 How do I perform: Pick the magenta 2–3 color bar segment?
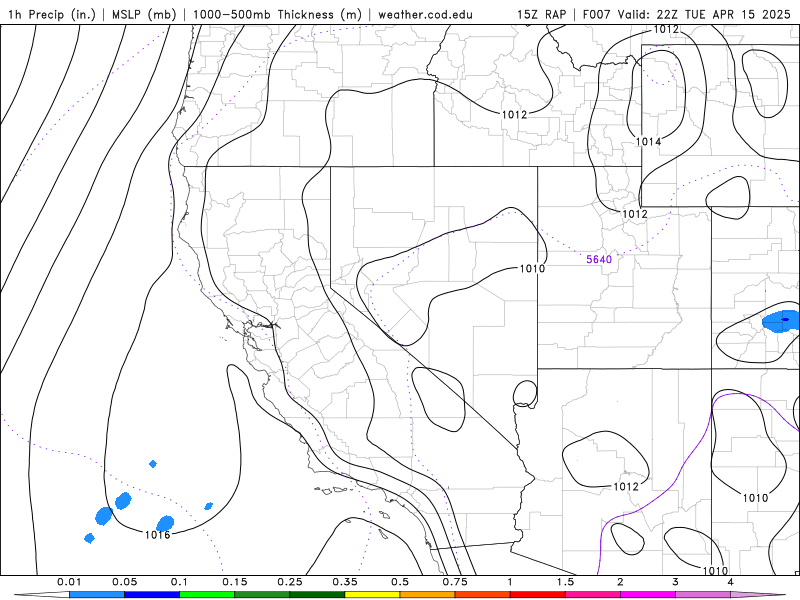tap(648, 595)
